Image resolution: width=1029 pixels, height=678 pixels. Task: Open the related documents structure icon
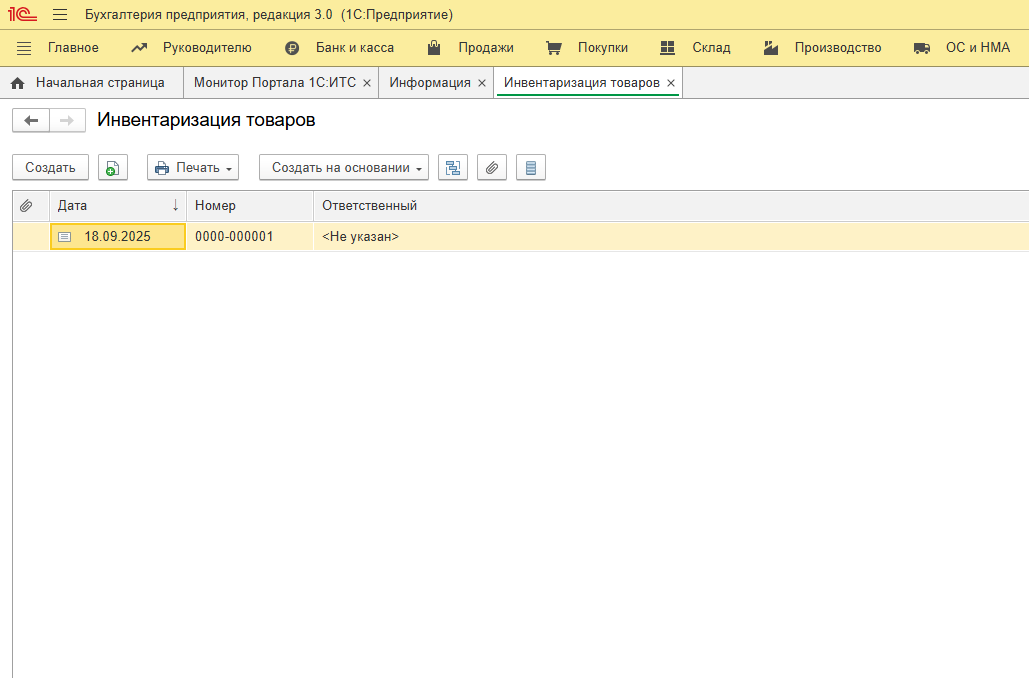click(453, 168)
